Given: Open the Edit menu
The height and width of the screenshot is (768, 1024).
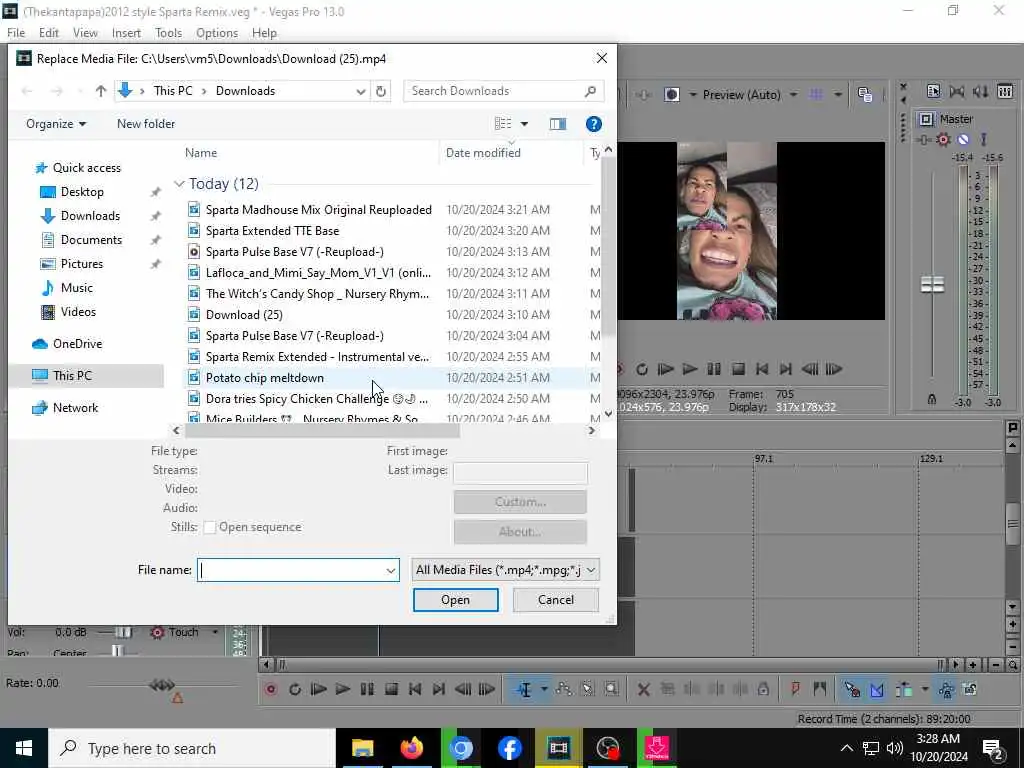Looking at the screenshot, I should (x=48, y=33).
